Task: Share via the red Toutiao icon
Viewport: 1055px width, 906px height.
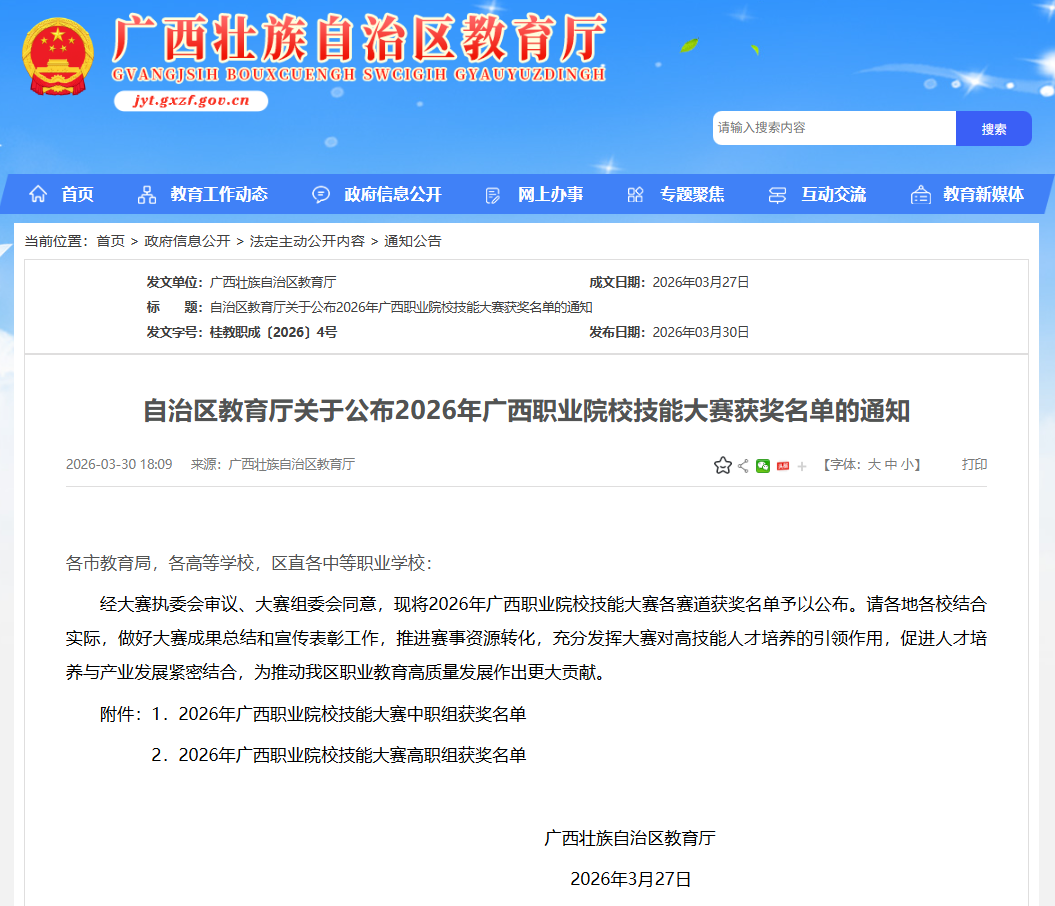Action: tap(783, 465)
